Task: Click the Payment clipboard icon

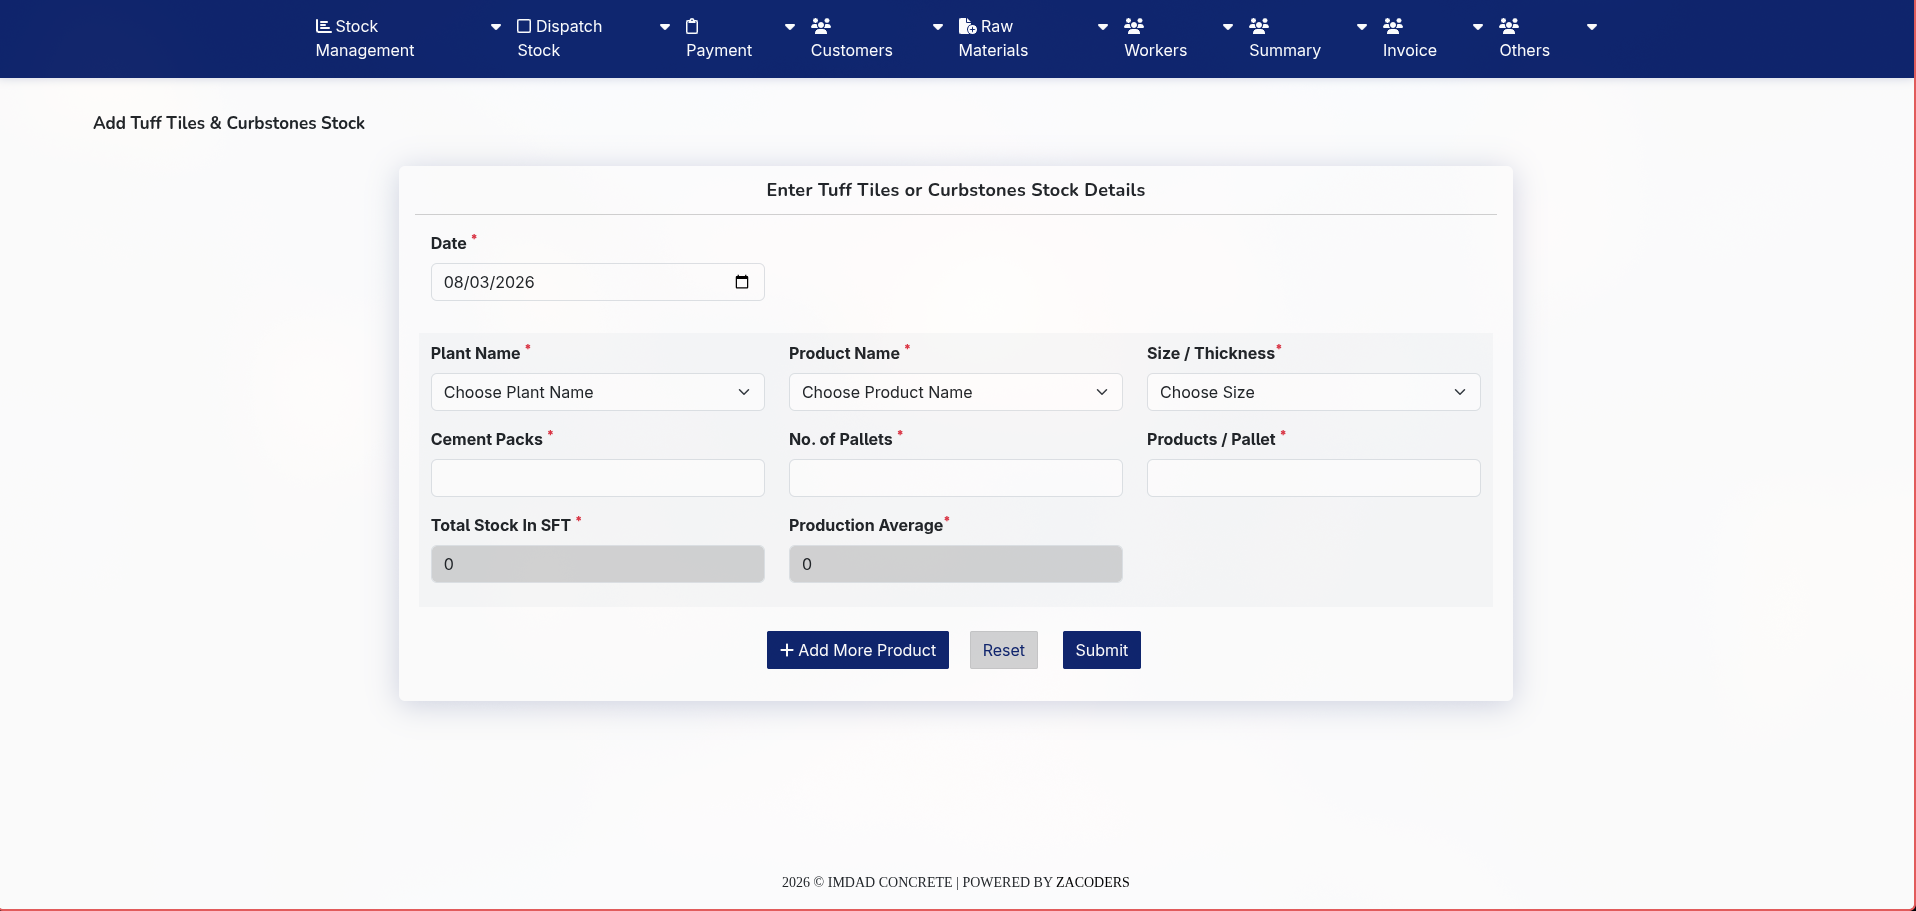Action: pyautogui.click(x=692, y=26)
